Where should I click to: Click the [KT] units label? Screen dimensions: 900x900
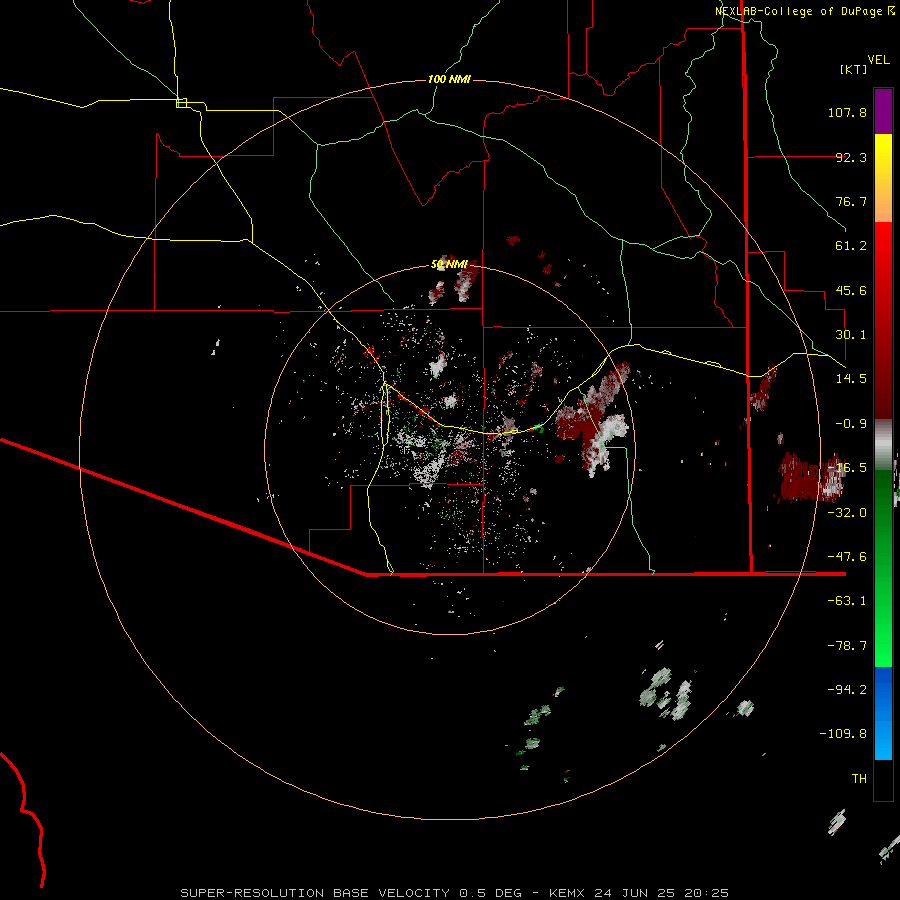click(x=854, y=69)
